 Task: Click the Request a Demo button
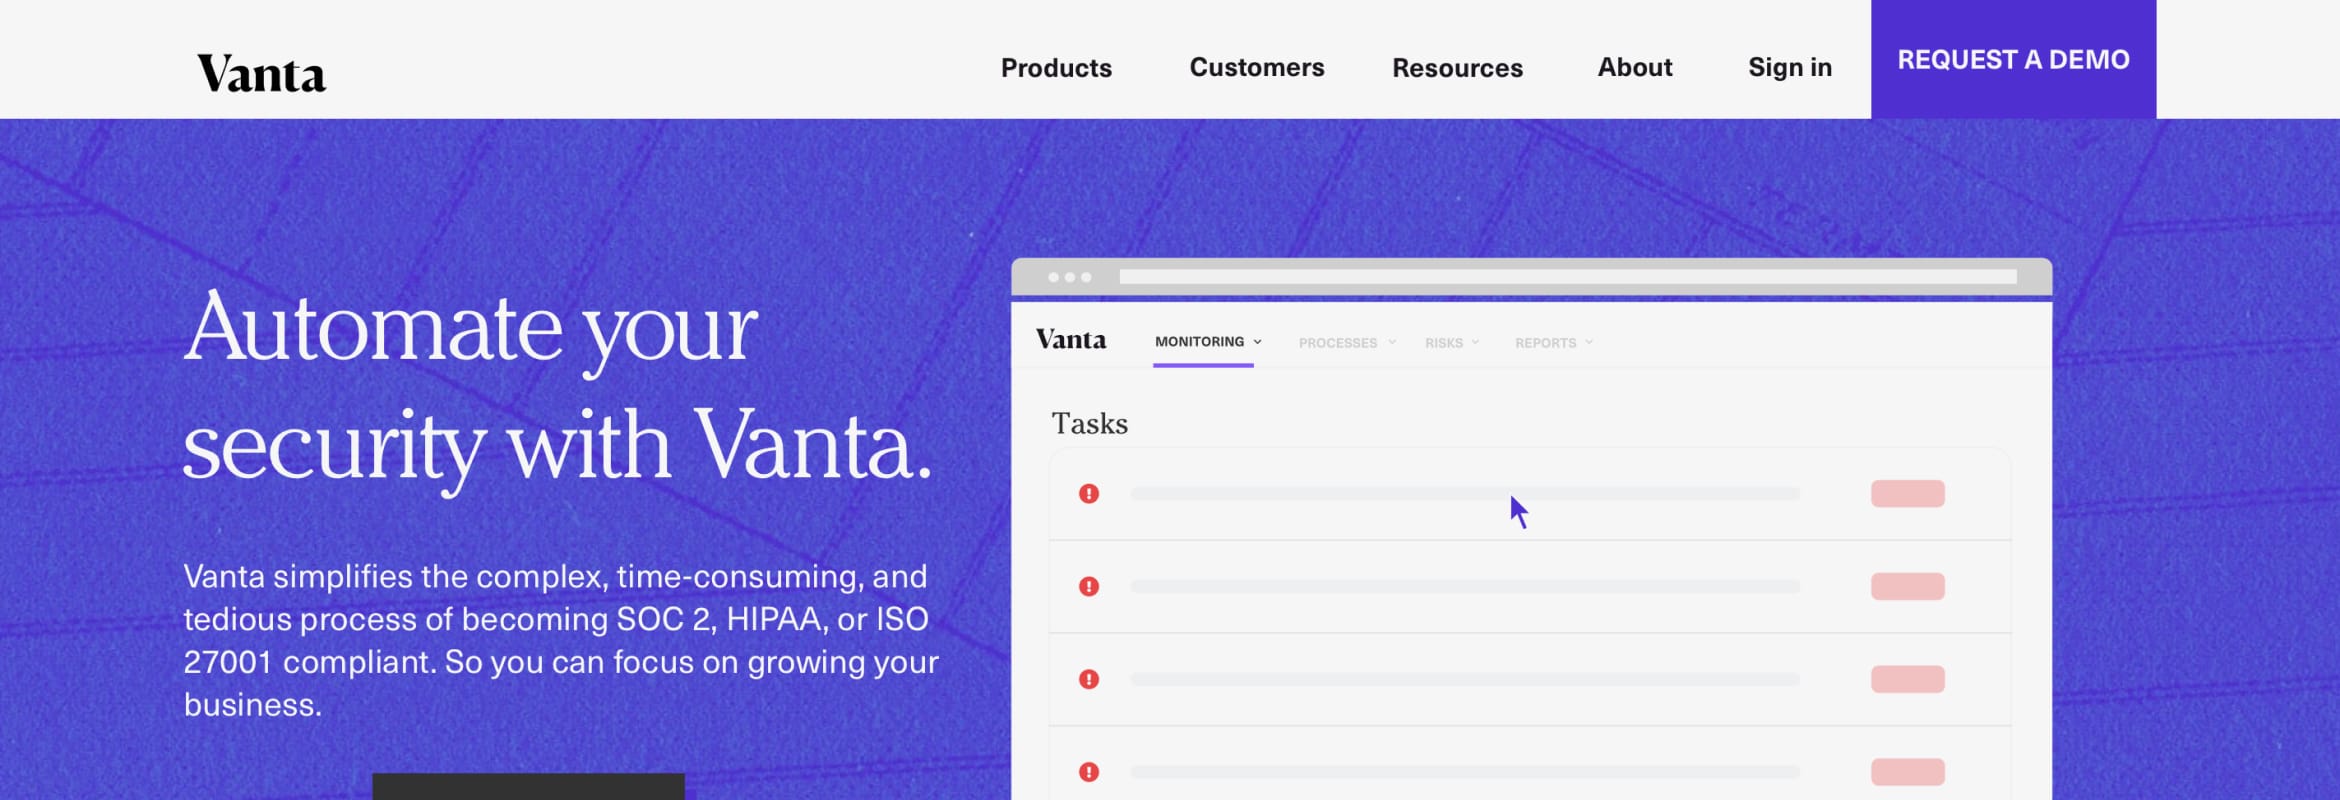[2013, 59]
